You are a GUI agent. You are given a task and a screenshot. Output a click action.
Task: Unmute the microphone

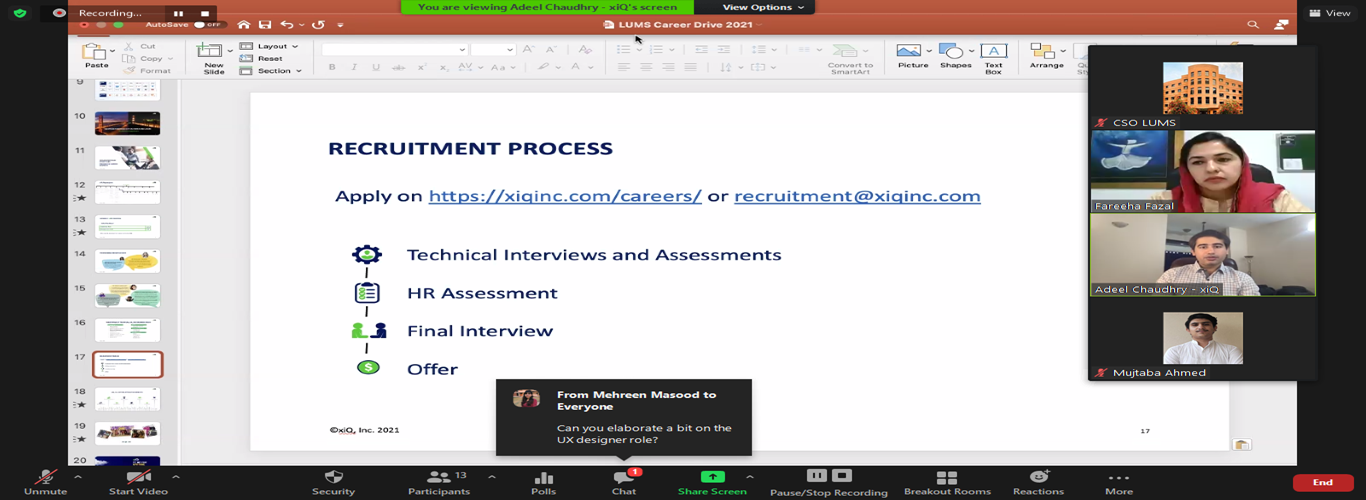tap(45, 478)
